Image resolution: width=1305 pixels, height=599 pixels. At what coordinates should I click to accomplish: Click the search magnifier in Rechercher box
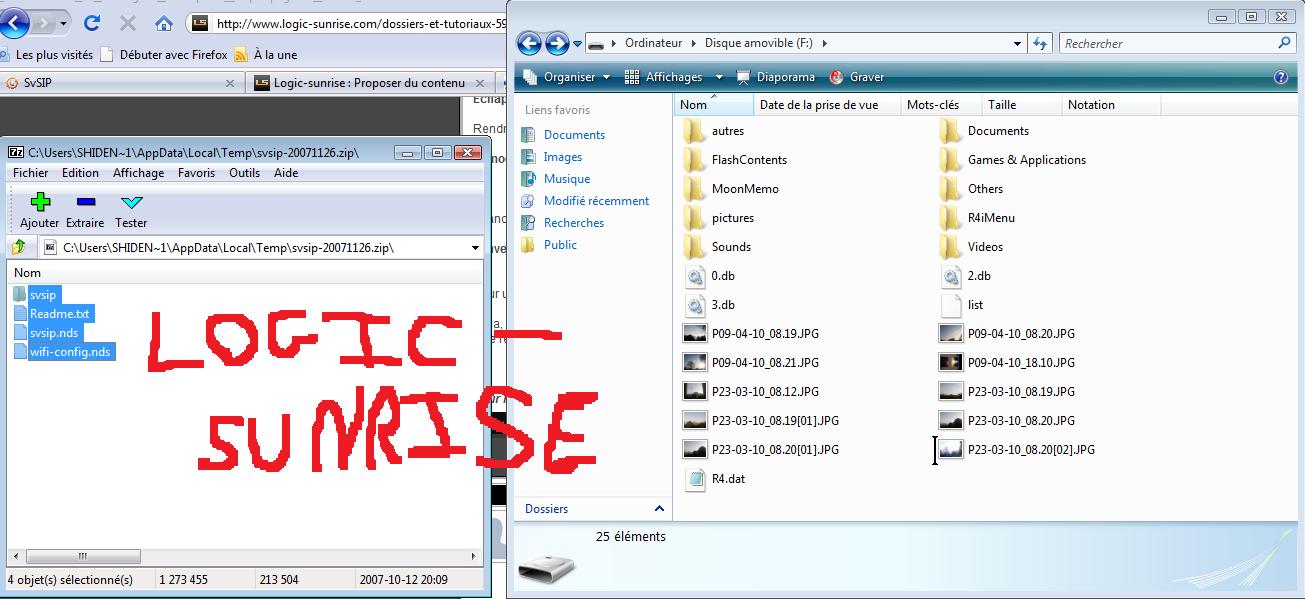click(x=1285, y=43)
